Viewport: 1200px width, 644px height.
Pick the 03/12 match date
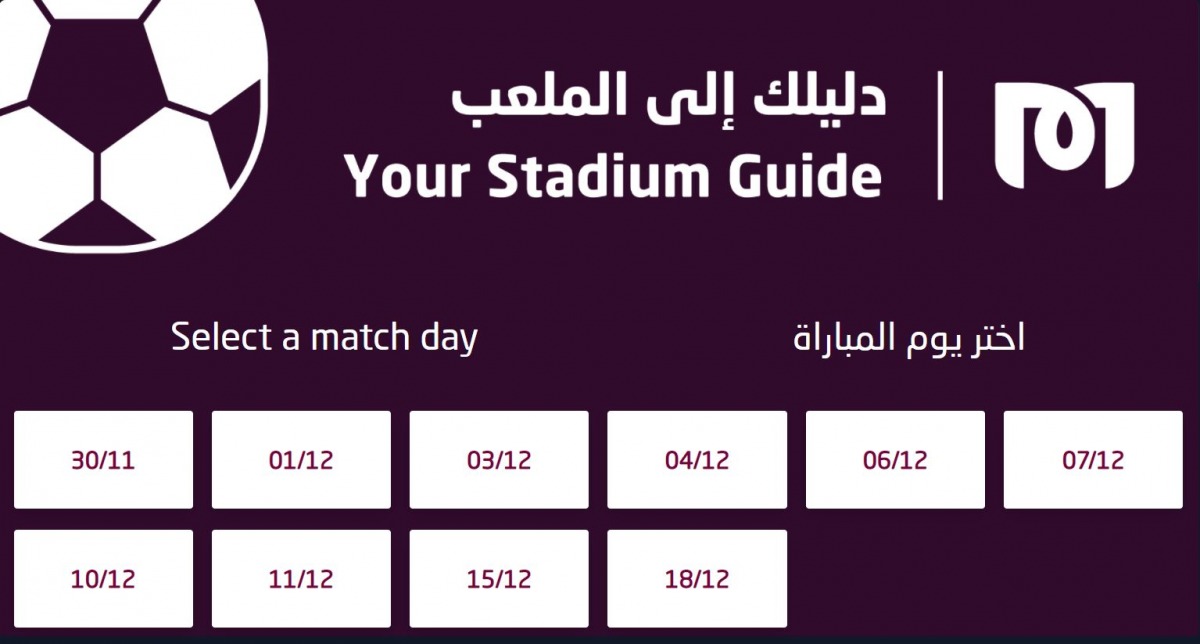click(499, 460)
